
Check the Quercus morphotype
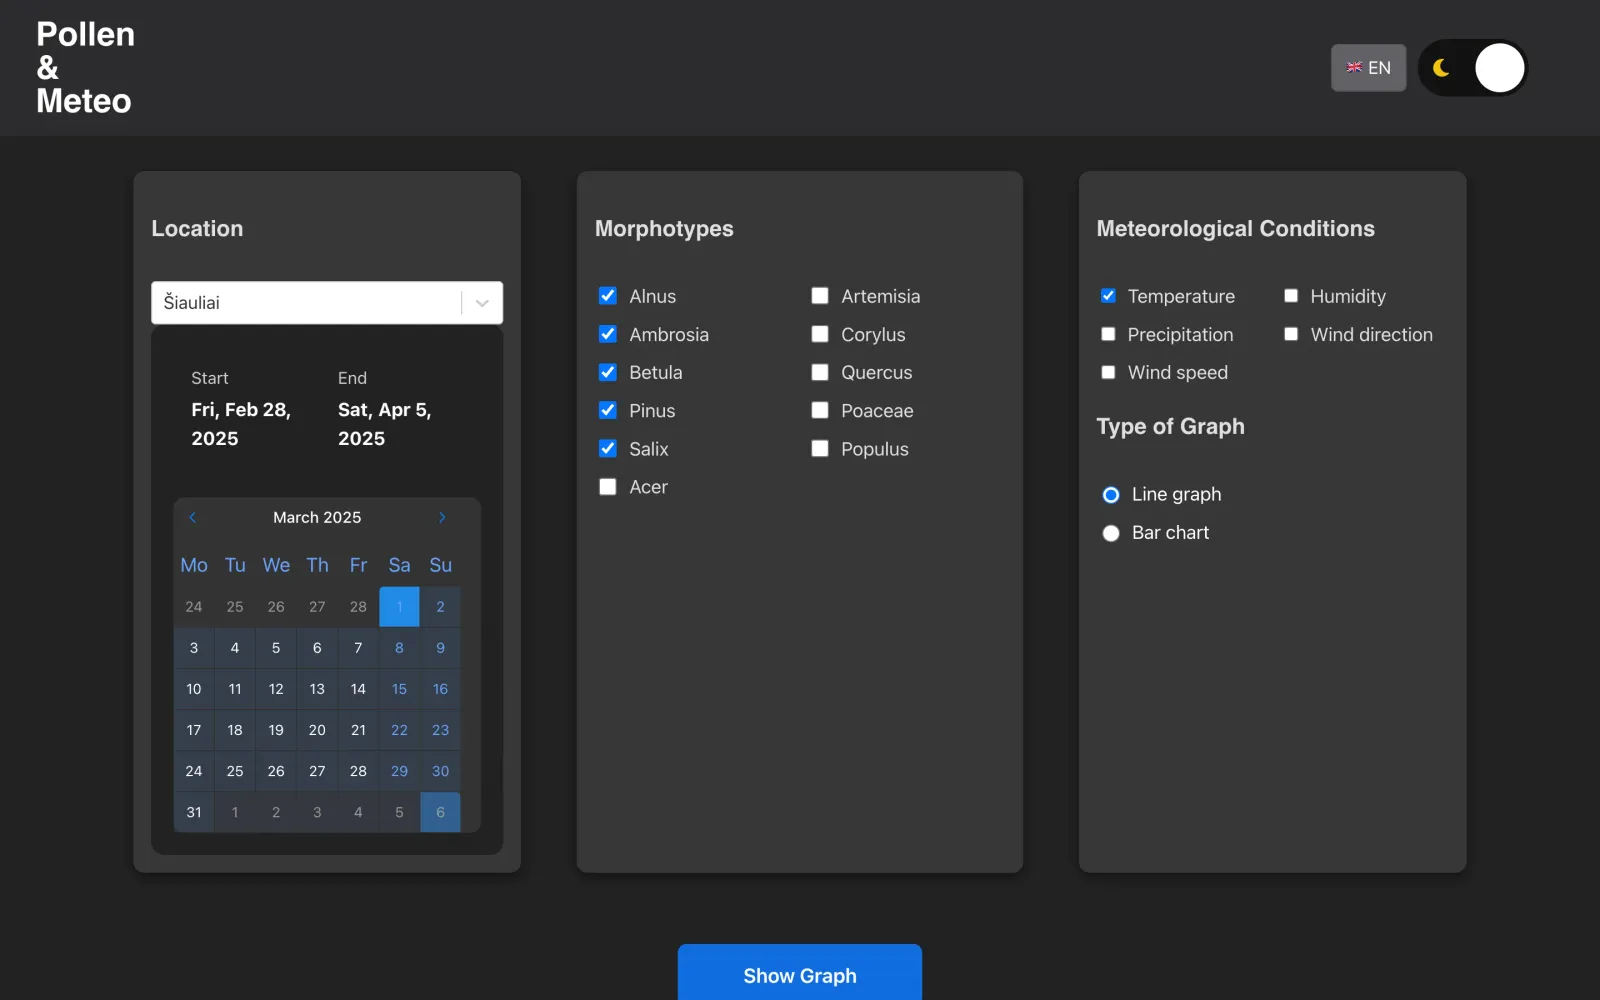[820, 372]
